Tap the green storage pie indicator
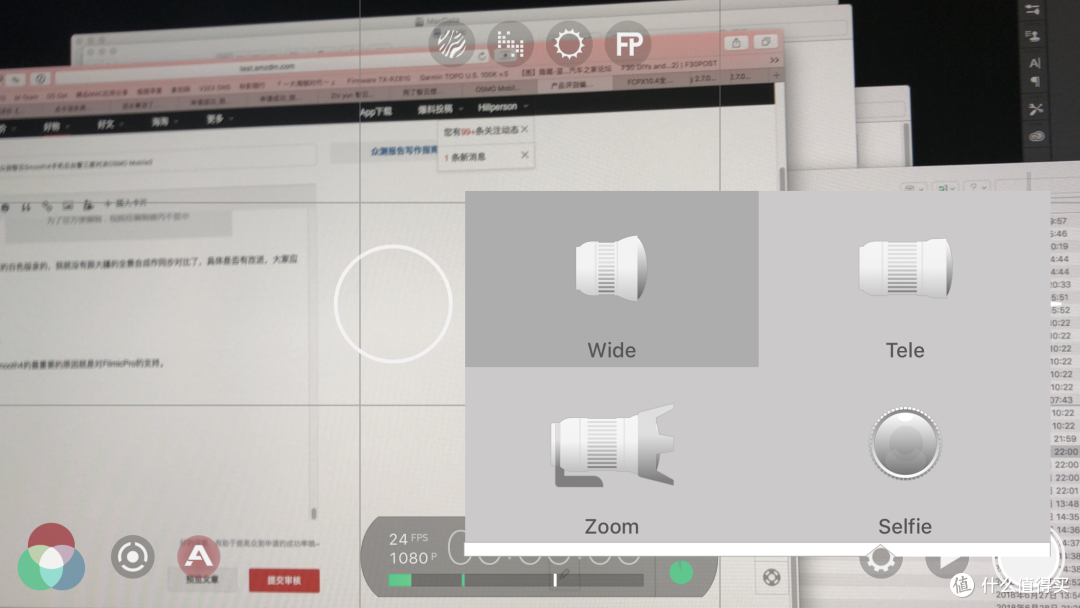Viewport: 1080px width, 608px height. click(681, 572)
